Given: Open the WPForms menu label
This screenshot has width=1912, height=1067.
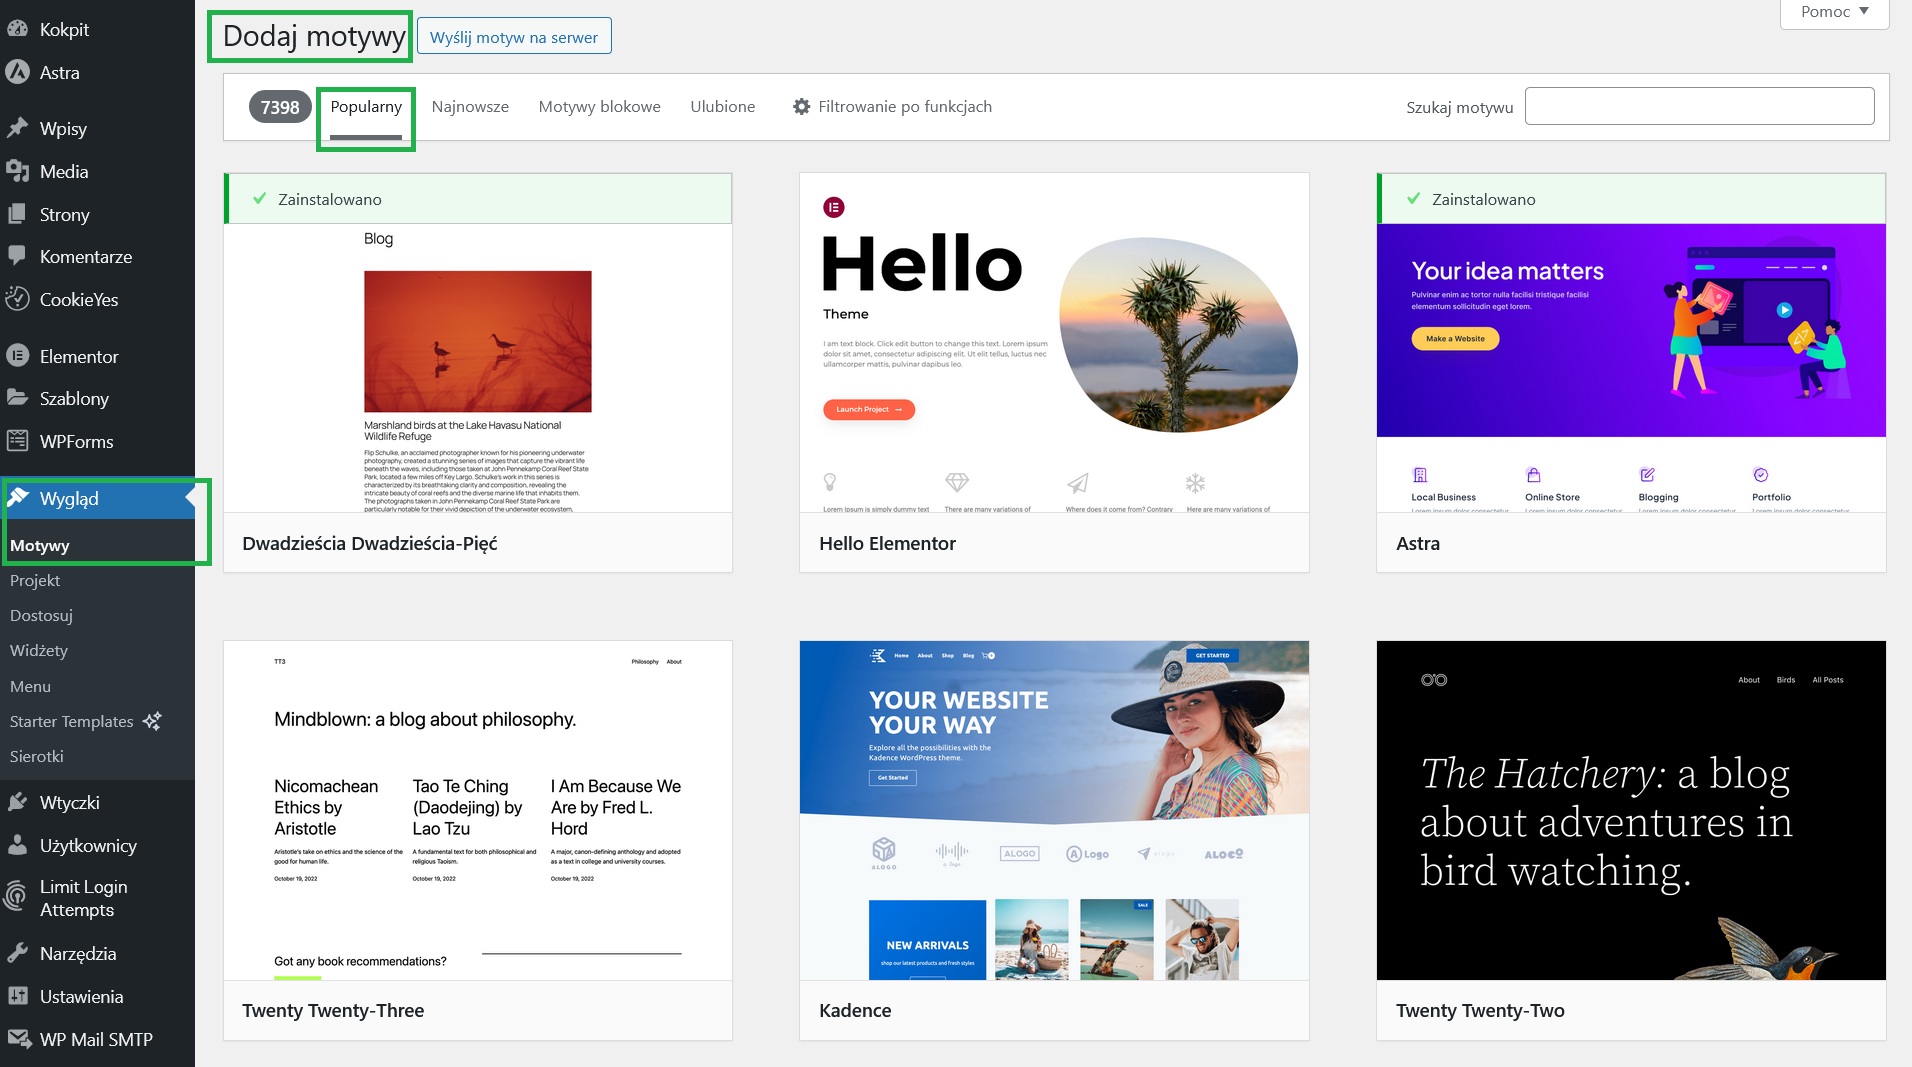Looking at the screenshot, I should pos(77,441).
